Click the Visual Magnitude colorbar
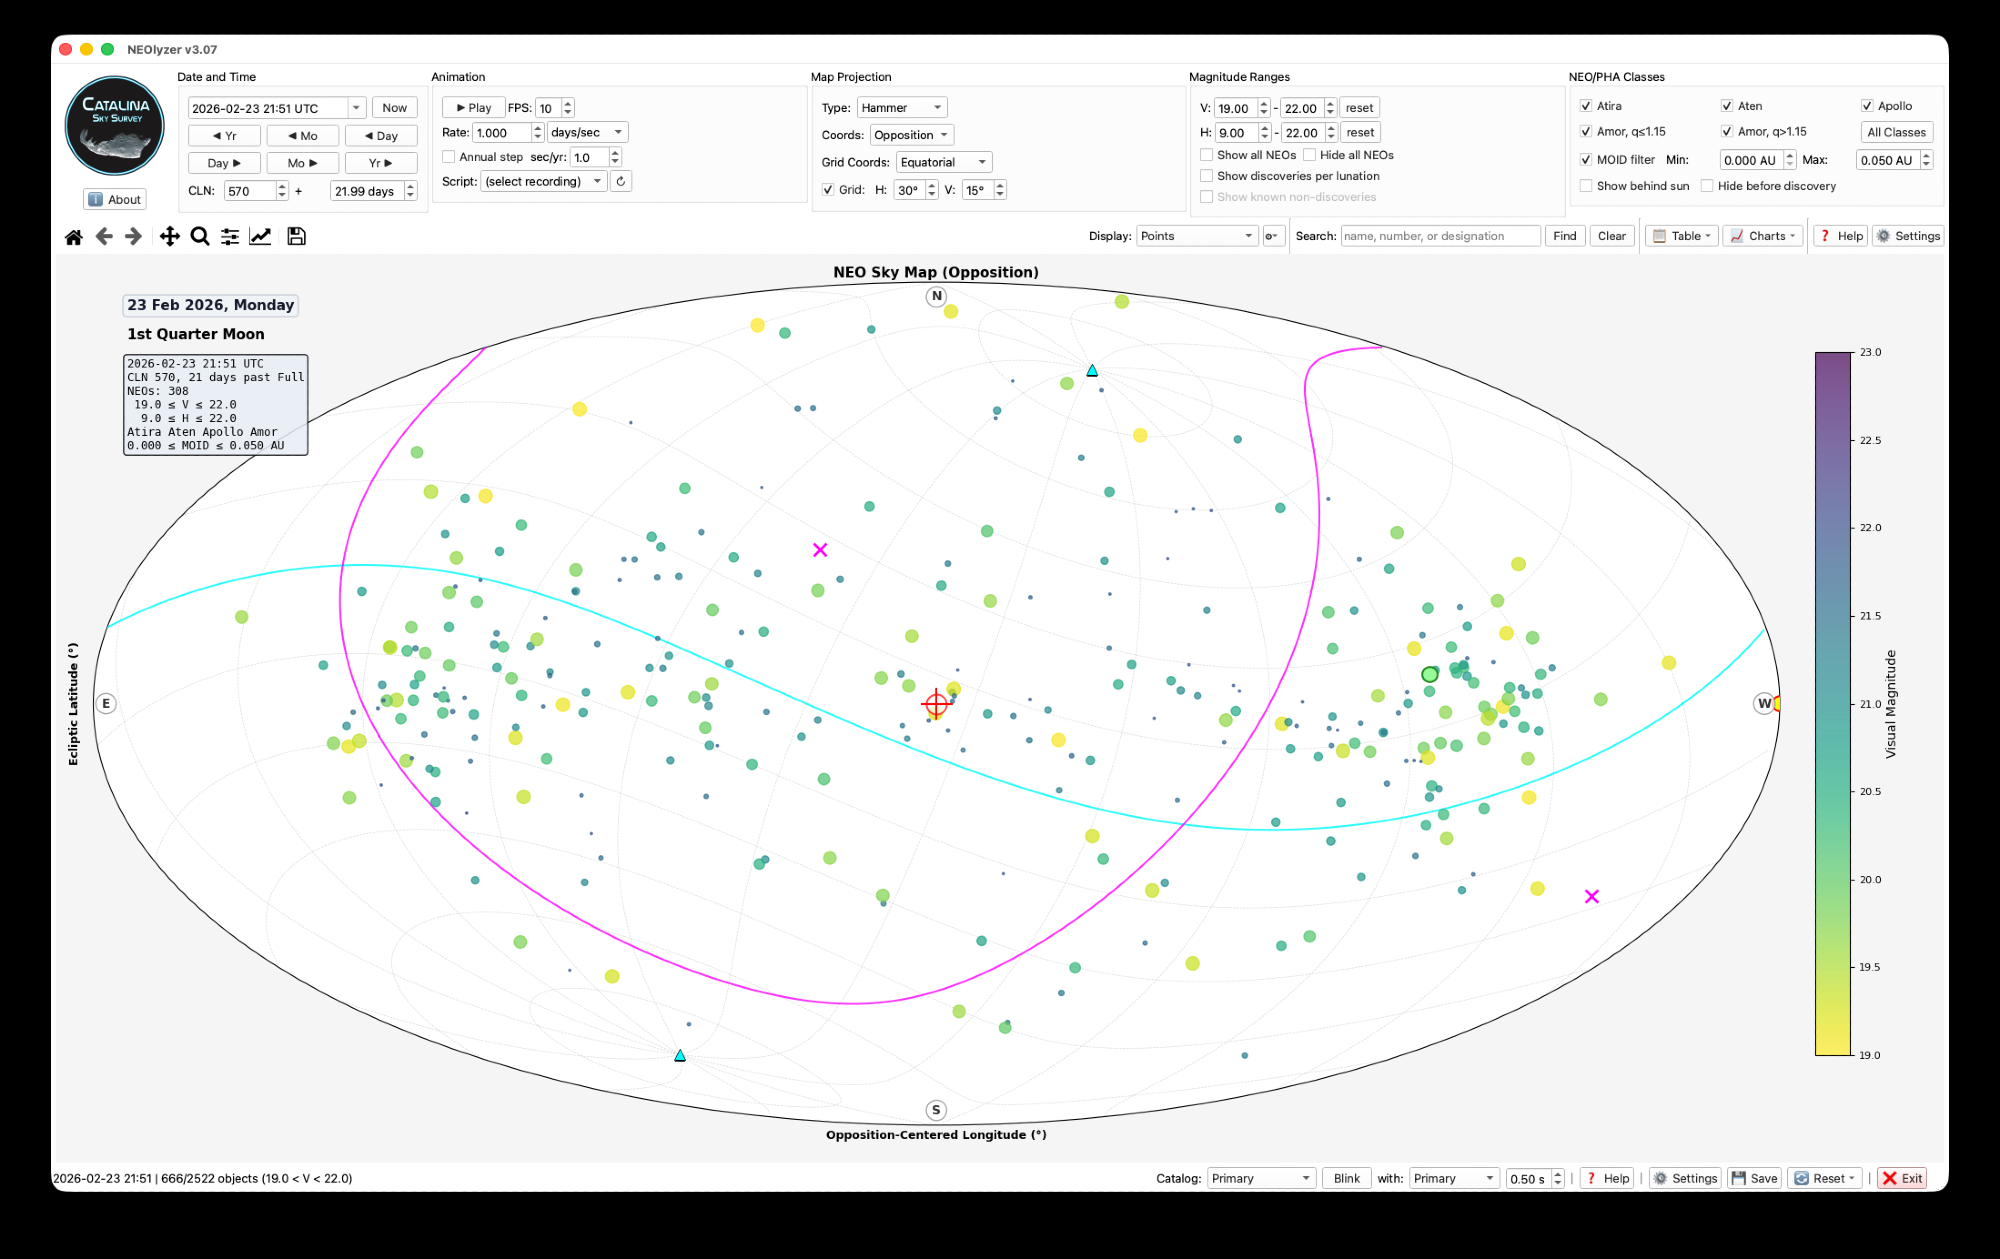 (x=1833, y=703)
